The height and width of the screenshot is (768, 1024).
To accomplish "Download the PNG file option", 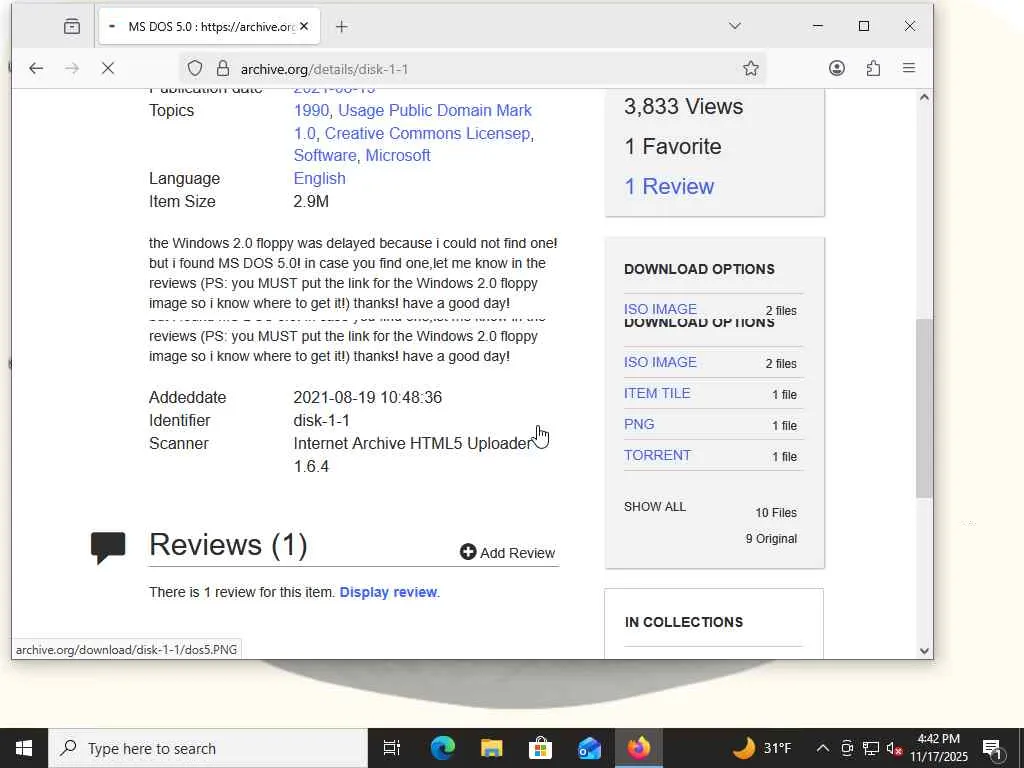I will click(639, 424).
